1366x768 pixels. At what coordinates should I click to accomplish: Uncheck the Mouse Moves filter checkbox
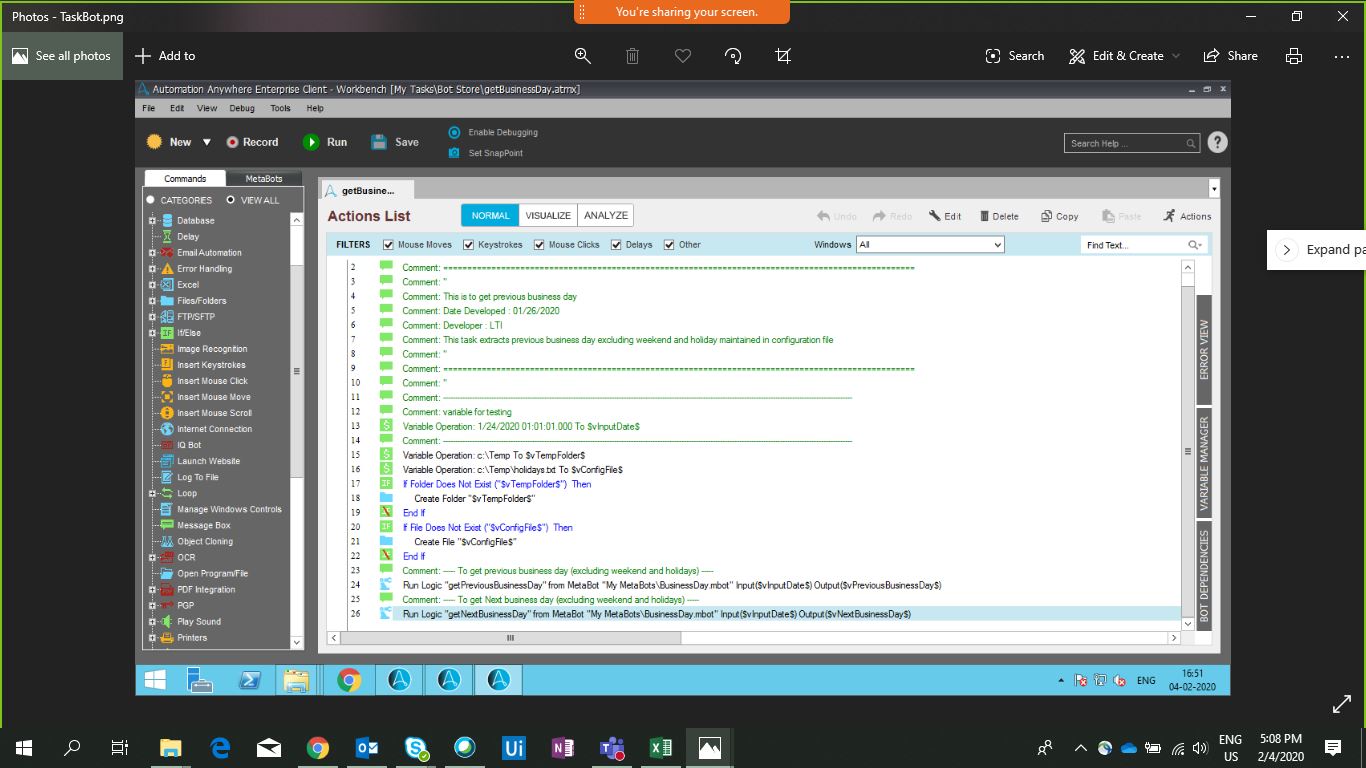[388, 245]
